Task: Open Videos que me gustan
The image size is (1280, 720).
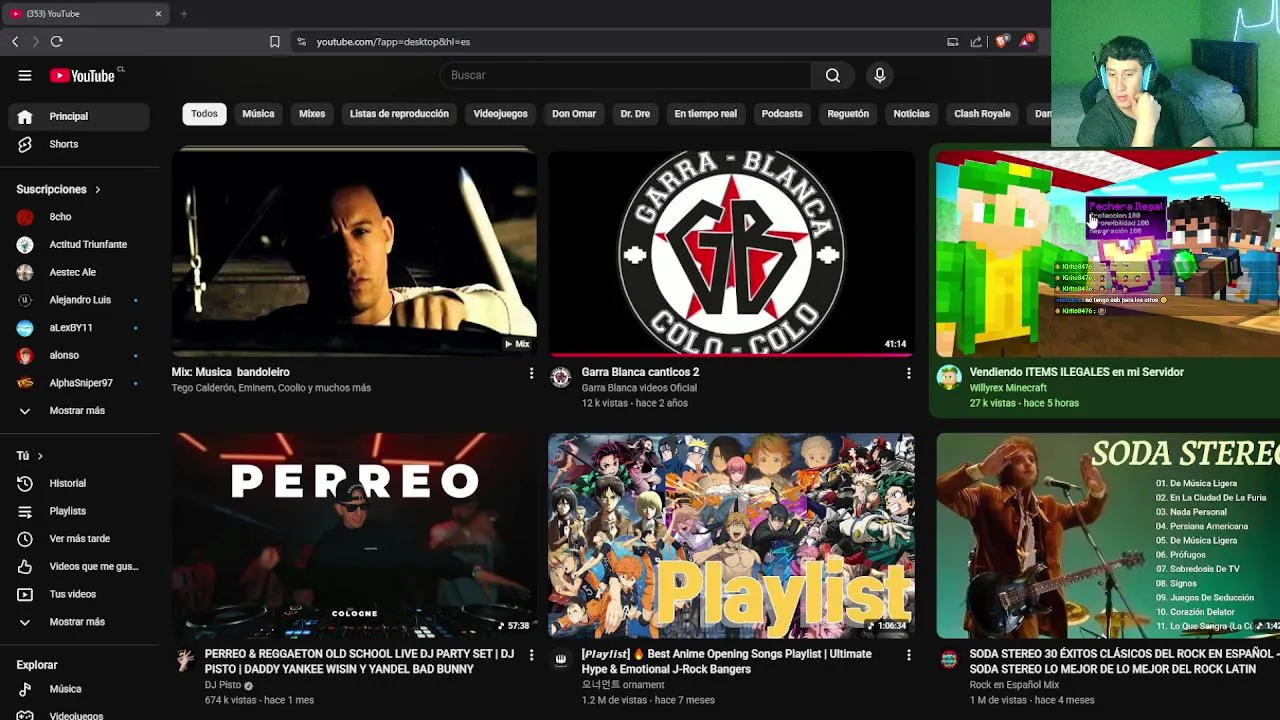Action: click(80, 566)
